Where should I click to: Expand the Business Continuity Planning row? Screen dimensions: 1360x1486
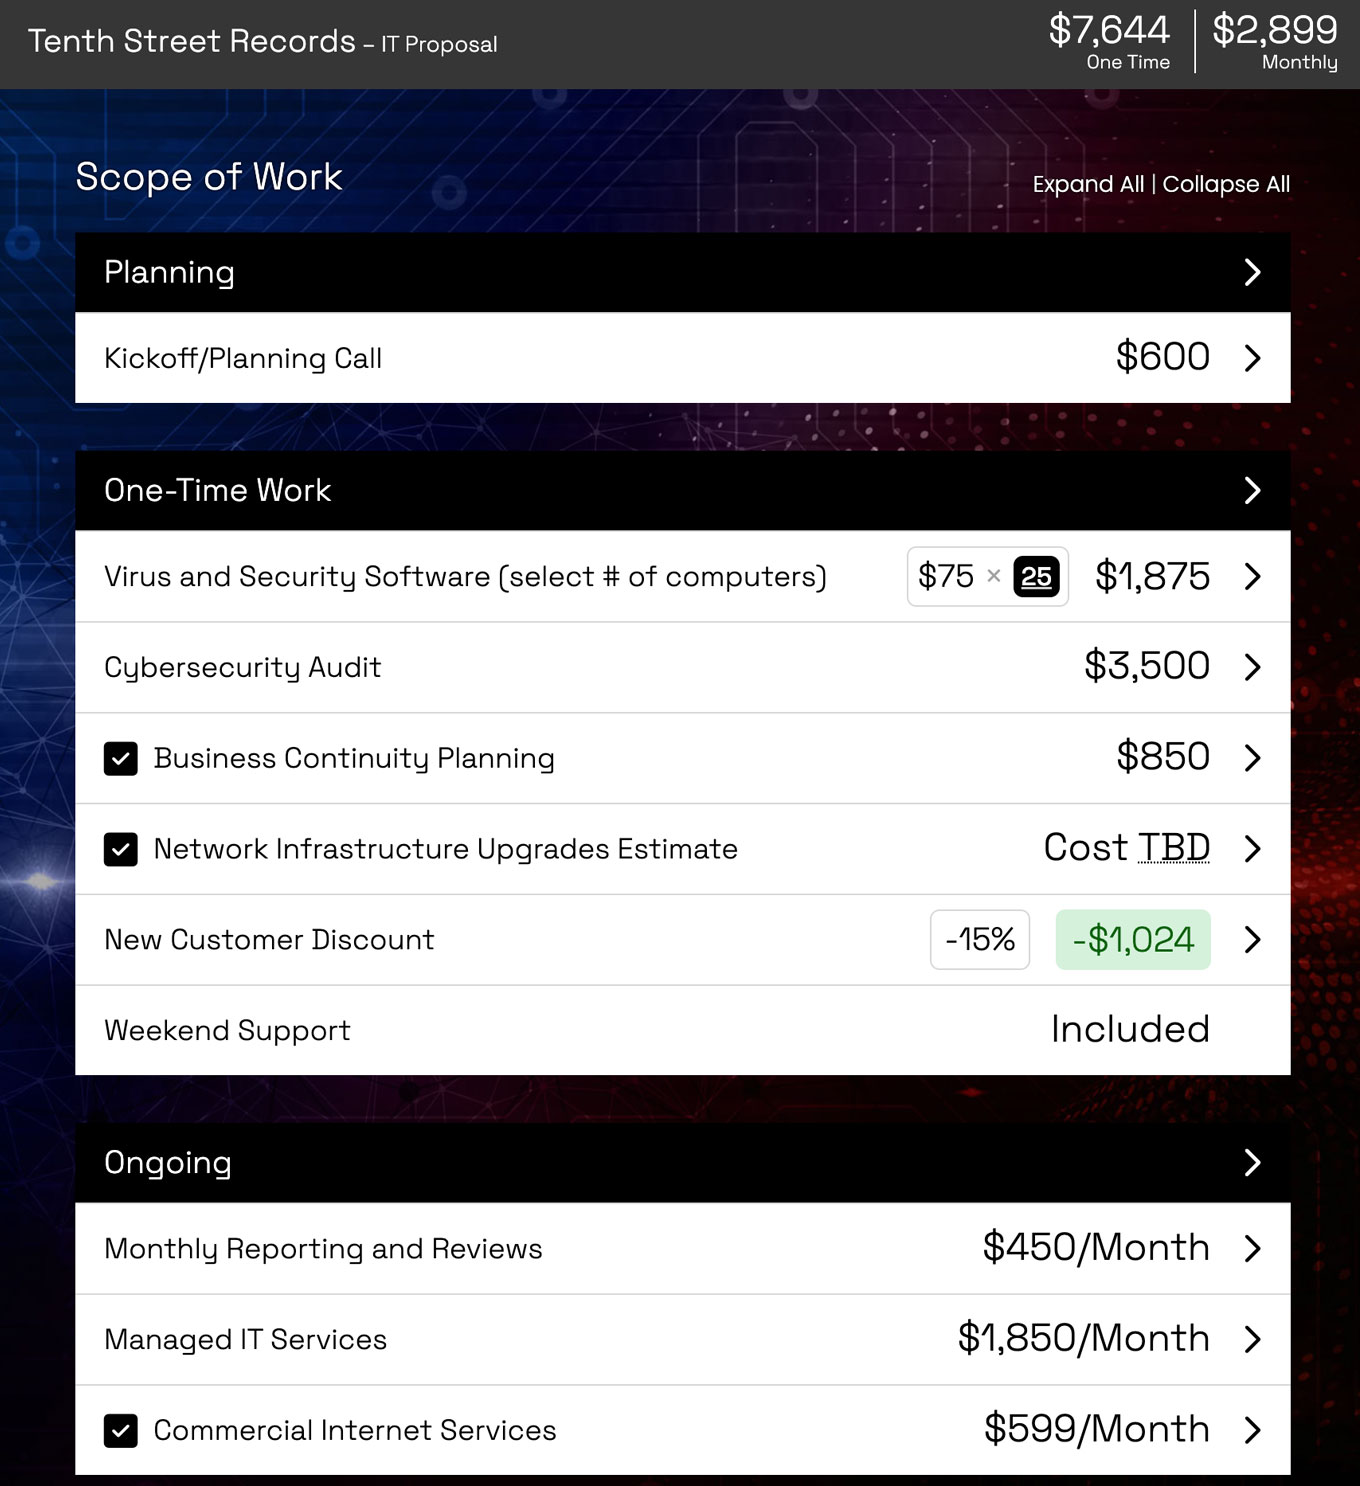1252,758
